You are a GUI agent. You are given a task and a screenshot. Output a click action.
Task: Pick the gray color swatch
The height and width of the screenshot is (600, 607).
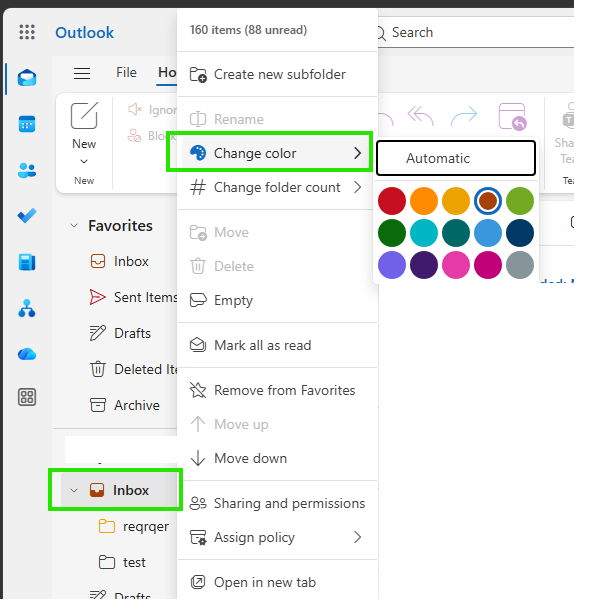(520, 265)
